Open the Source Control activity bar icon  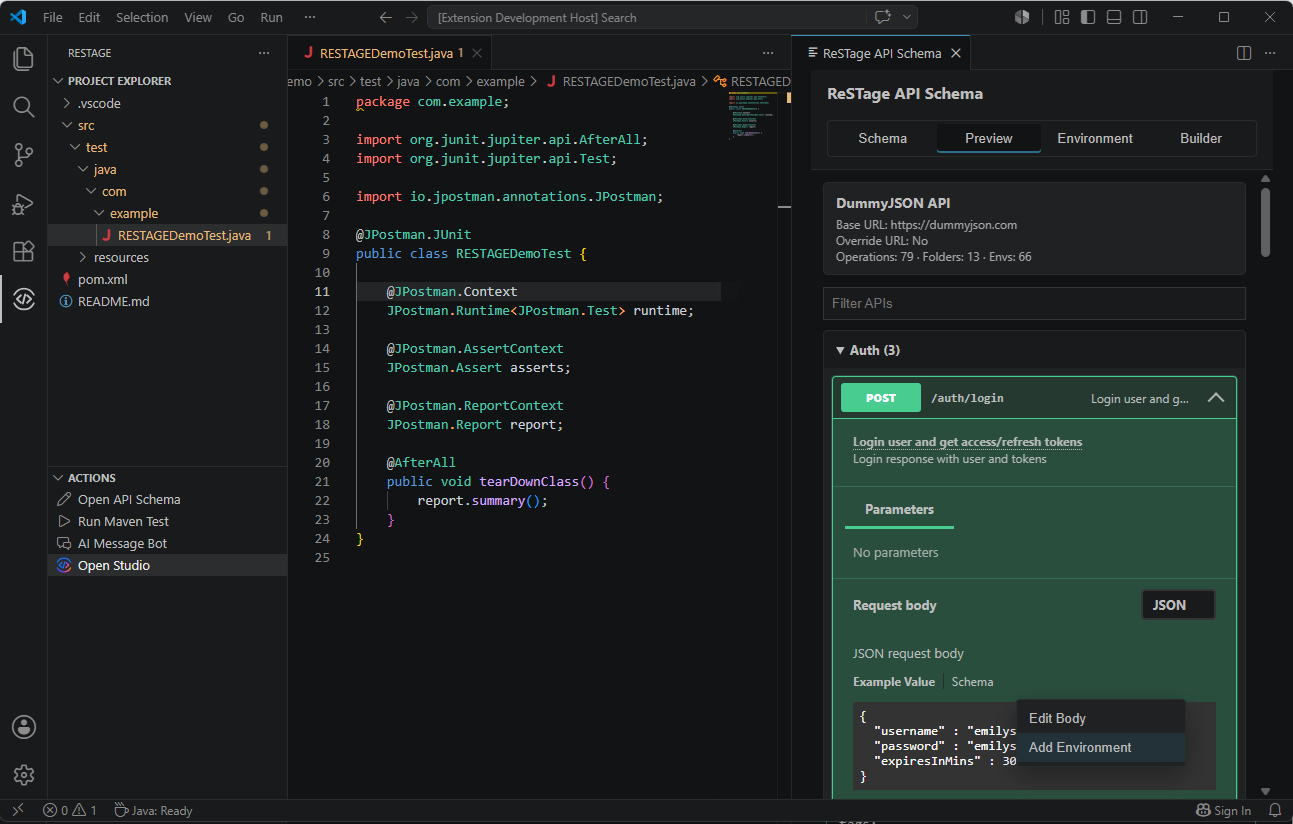coord(24,154)
